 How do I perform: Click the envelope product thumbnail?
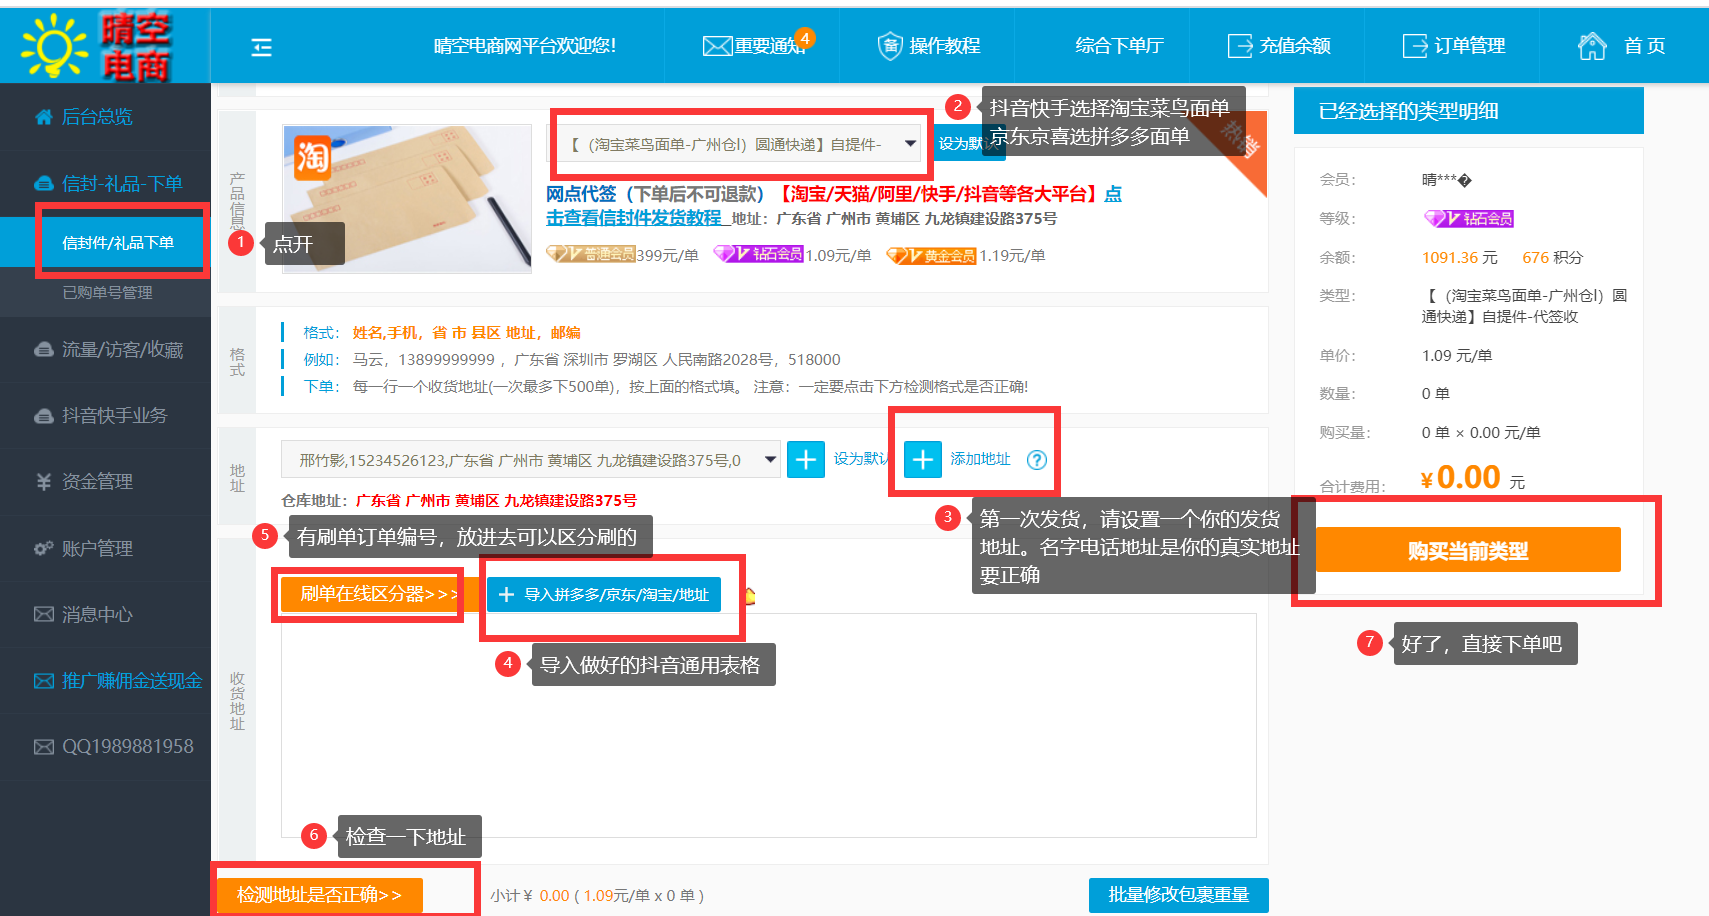407,198
